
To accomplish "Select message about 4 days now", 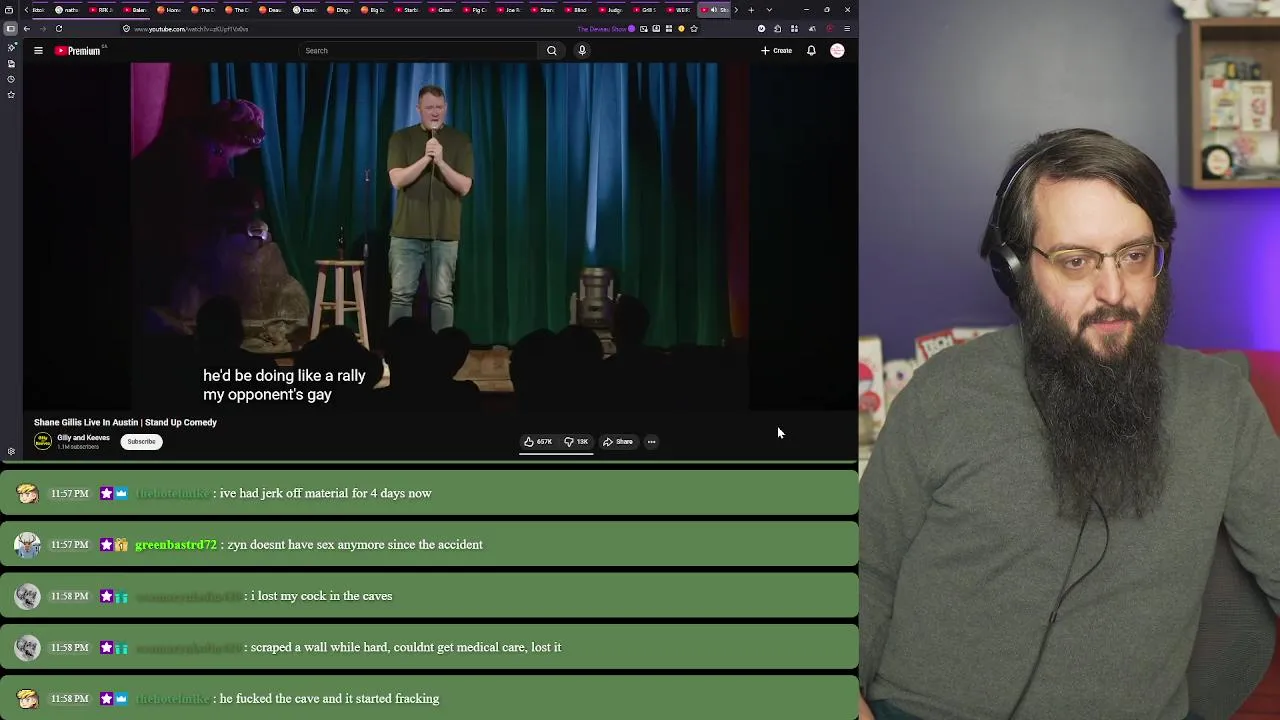I will 325,493.
